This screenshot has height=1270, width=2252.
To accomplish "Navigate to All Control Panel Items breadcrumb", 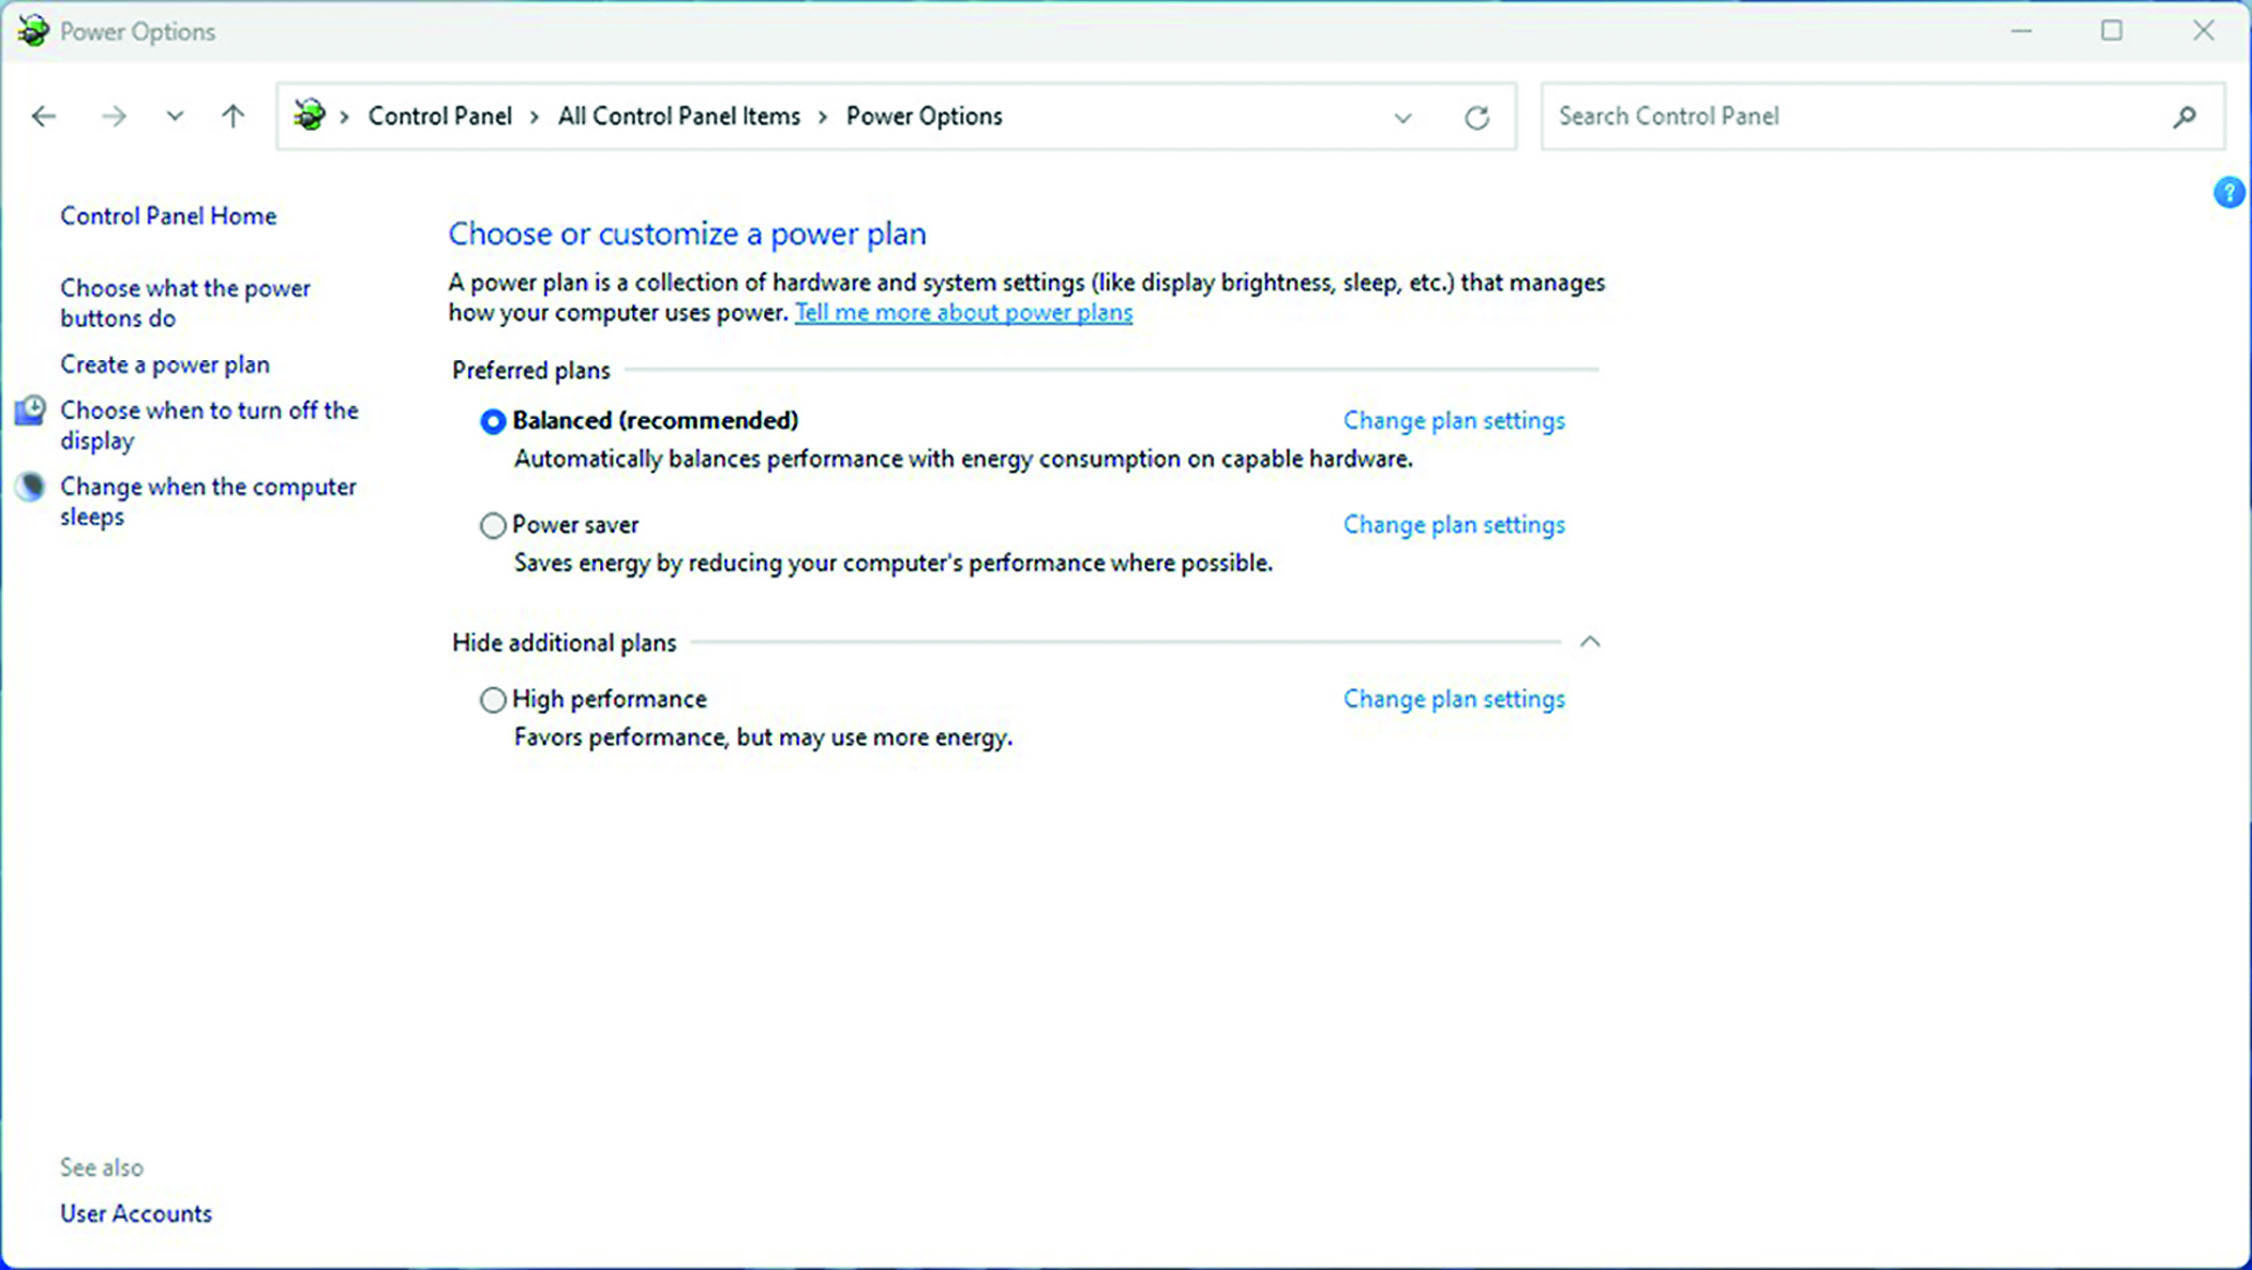I will tap(679, 115).
